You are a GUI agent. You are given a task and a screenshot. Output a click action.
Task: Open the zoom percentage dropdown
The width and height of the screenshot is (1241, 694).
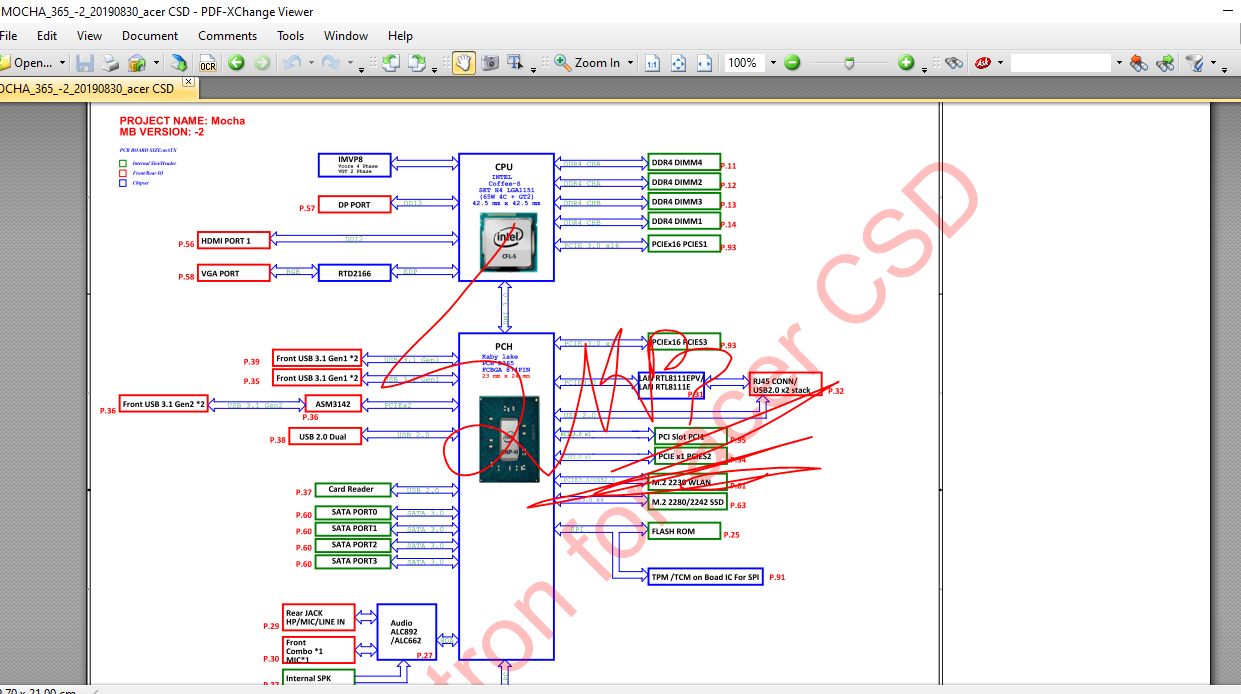pos(772,62)
